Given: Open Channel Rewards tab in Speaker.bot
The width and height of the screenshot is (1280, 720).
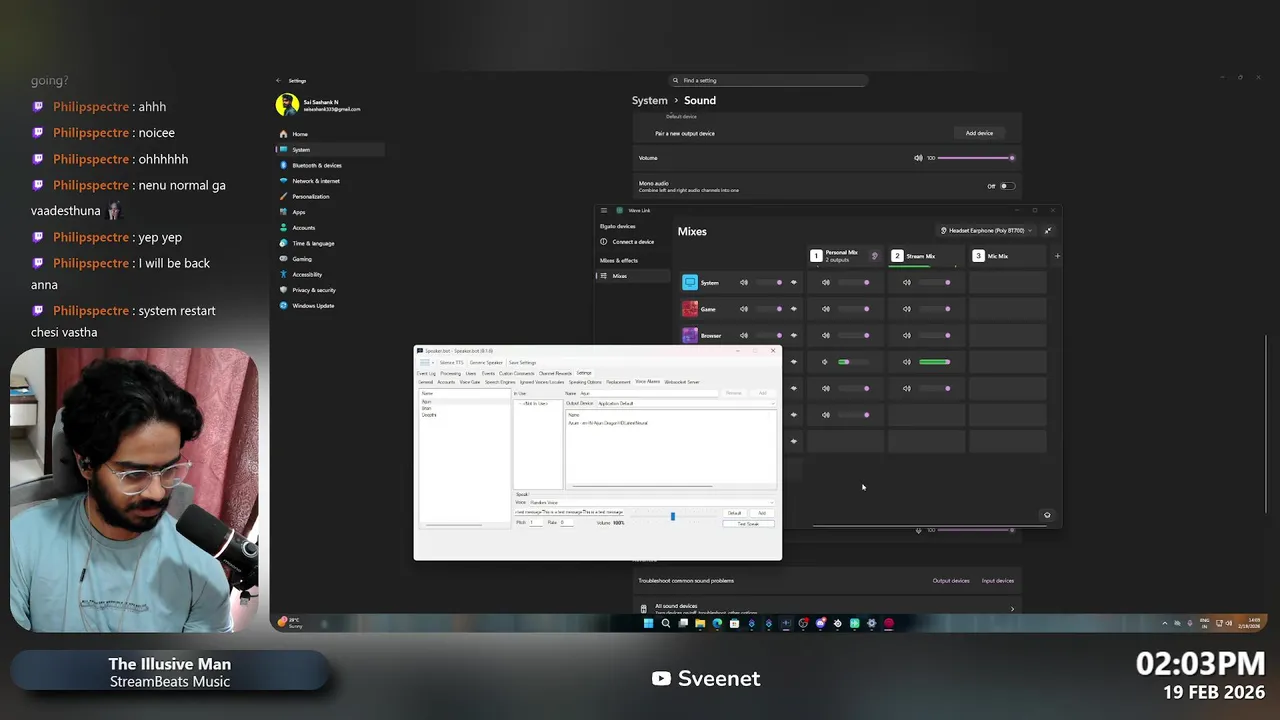Looking at the screenshot, I should 555,373.
